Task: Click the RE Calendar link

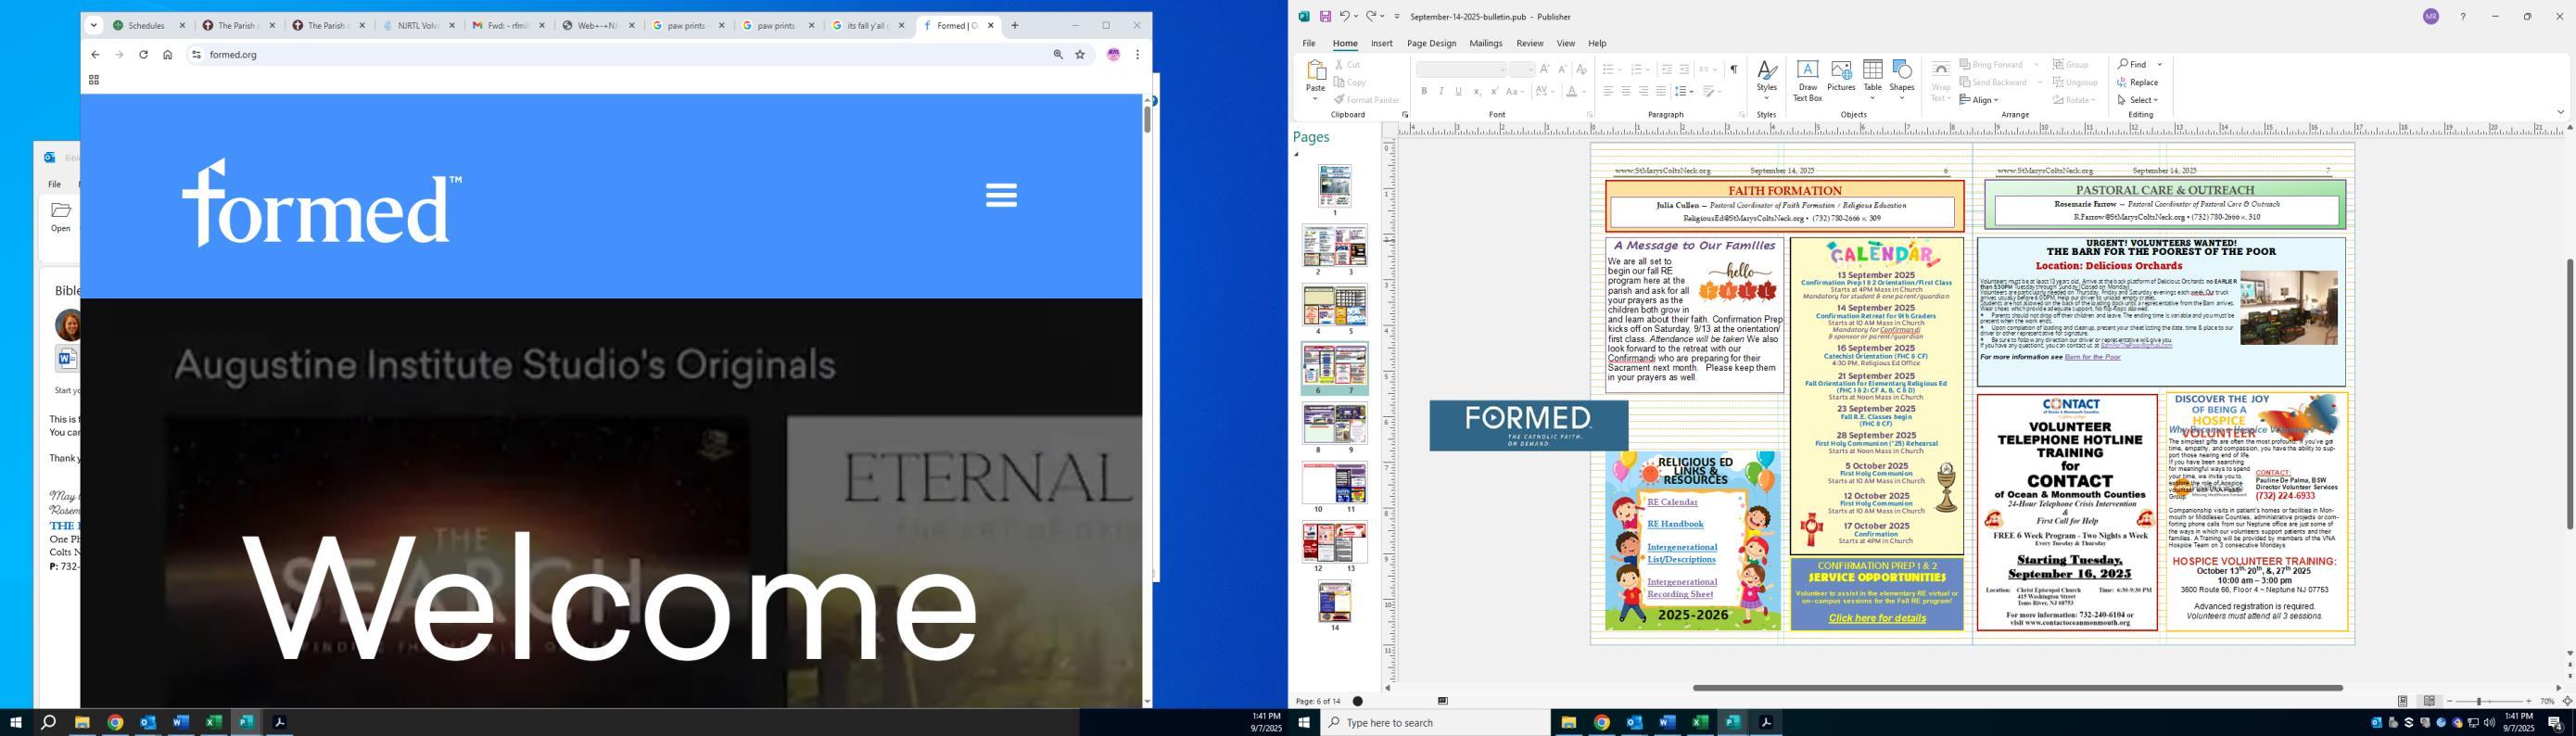Action: coord(1672,503)
